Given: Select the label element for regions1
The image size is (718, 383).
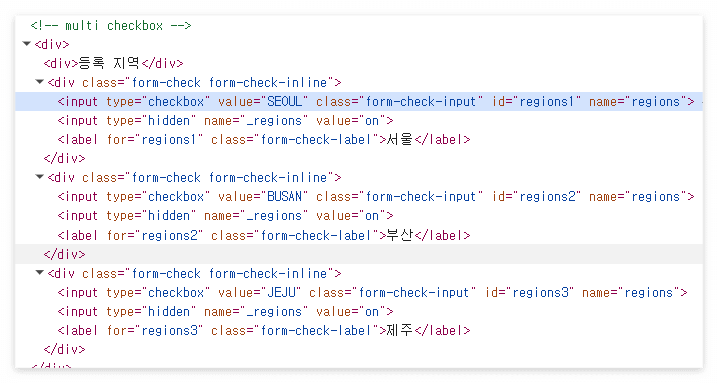Looking at the screenshot, I should [x=264, y=140].
